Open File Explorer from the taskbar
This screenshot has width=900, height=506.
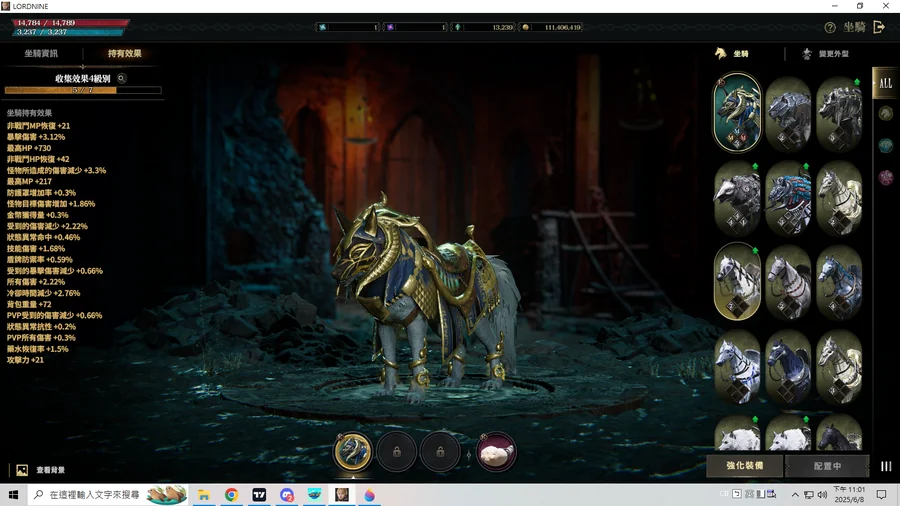(204, 495)
